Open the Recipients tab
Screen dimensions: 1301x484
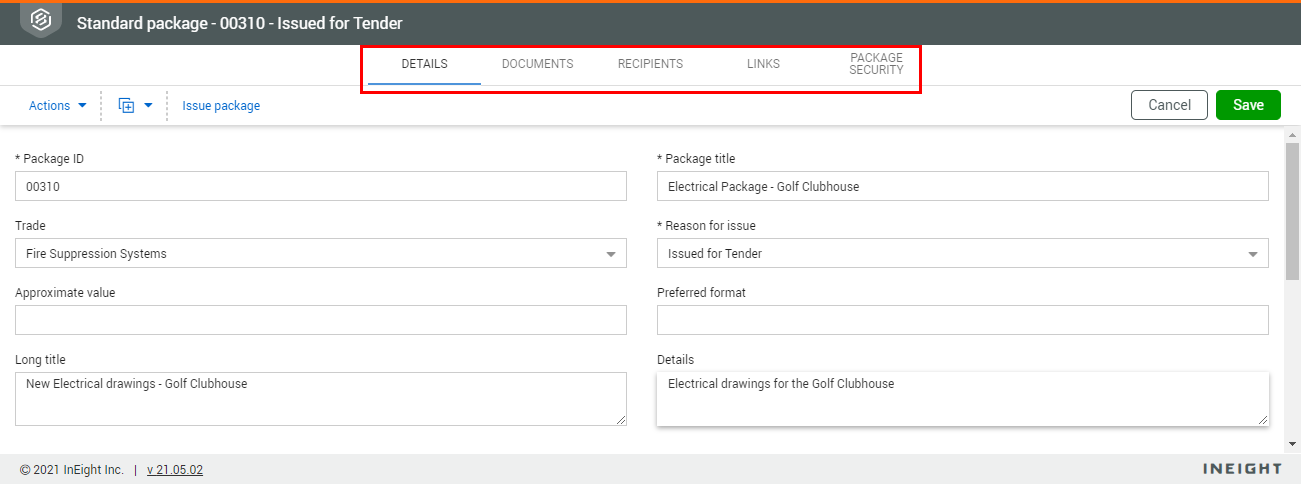[x=650, y=64]
